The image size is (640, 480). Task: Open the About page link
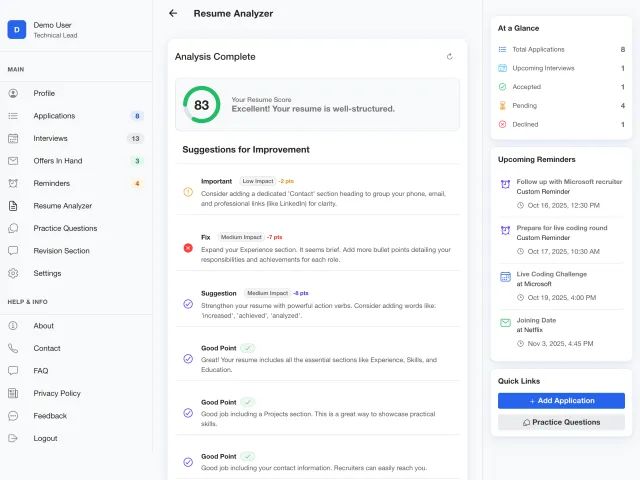point(76,326)
